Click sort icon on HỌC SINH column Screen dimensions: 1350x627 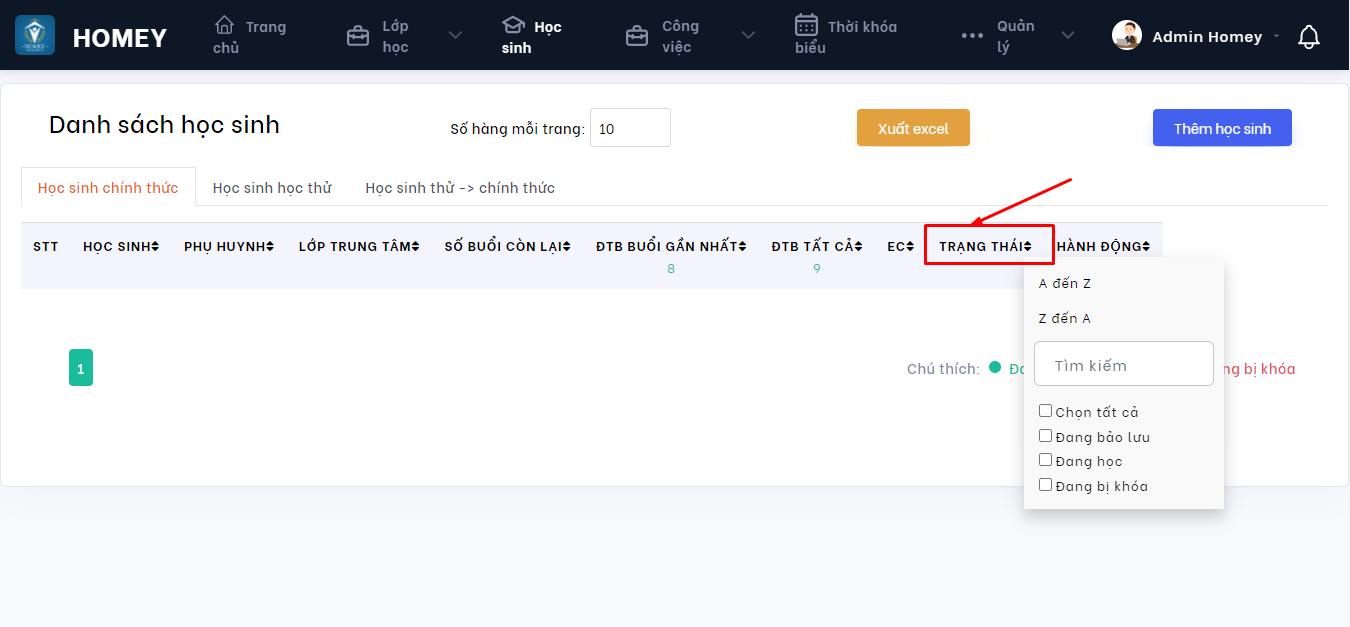pos(156,247)
